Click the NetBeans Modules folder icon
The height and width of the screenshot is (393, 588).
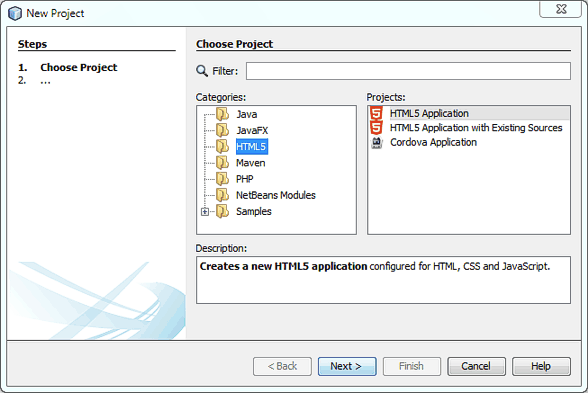point(222,195)
